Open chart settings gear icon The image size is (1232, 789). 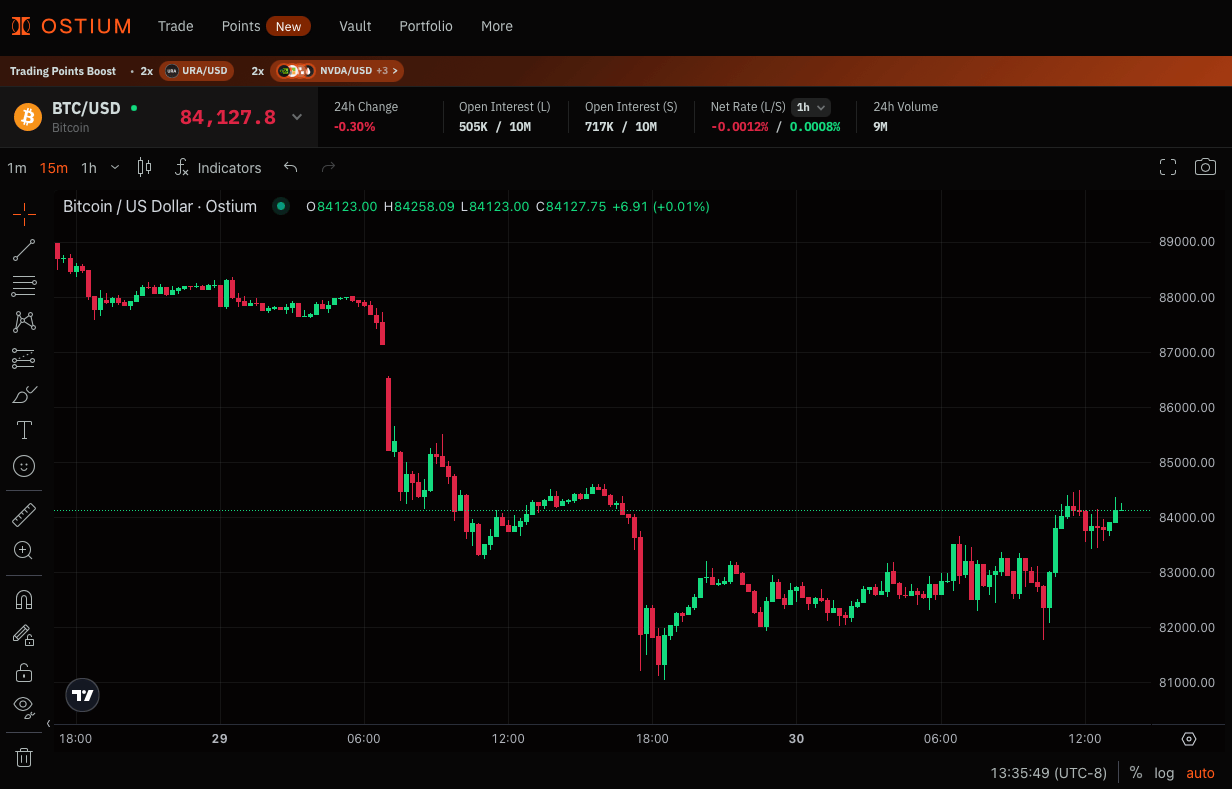pyautogui.click(x=1189, y=739)
